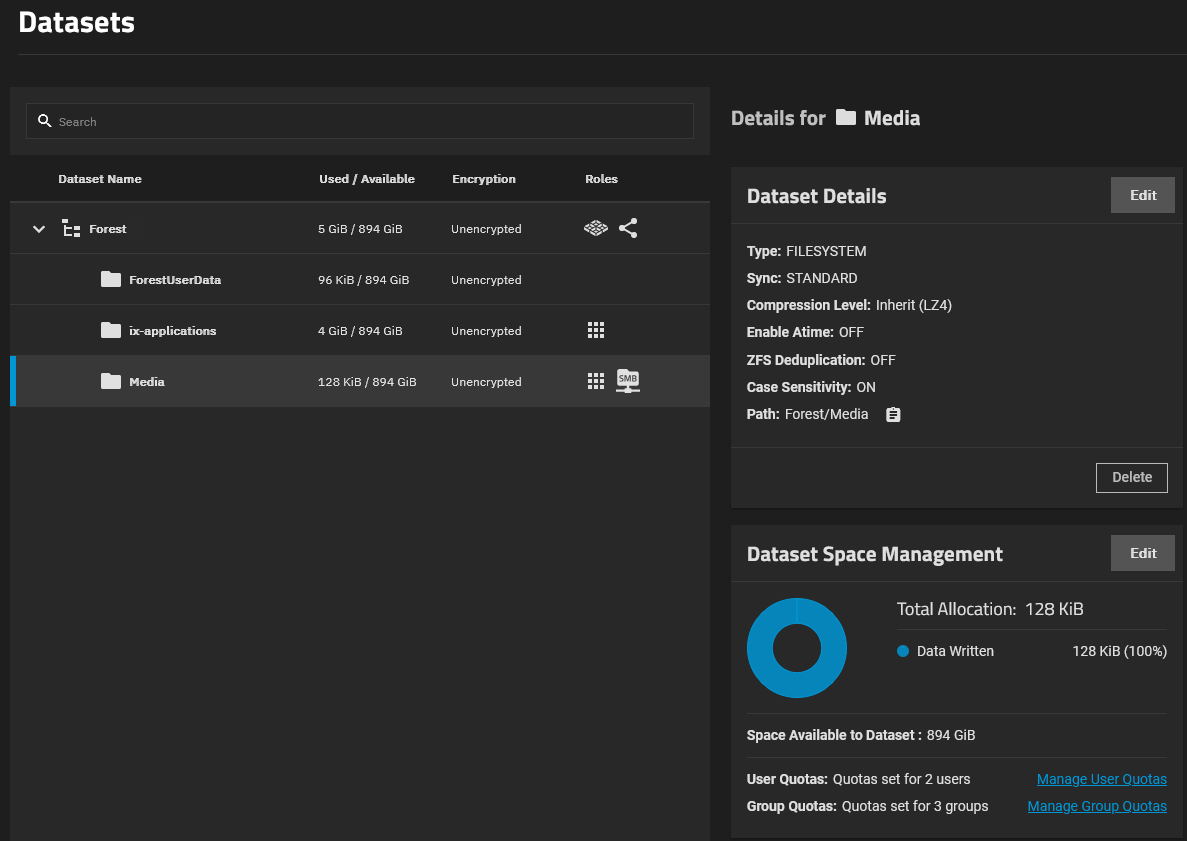The height and width of the screenshot is (841, 1187).
Task: Collapse the Forest dataset tree chevron
Action: tap(39, 229)
